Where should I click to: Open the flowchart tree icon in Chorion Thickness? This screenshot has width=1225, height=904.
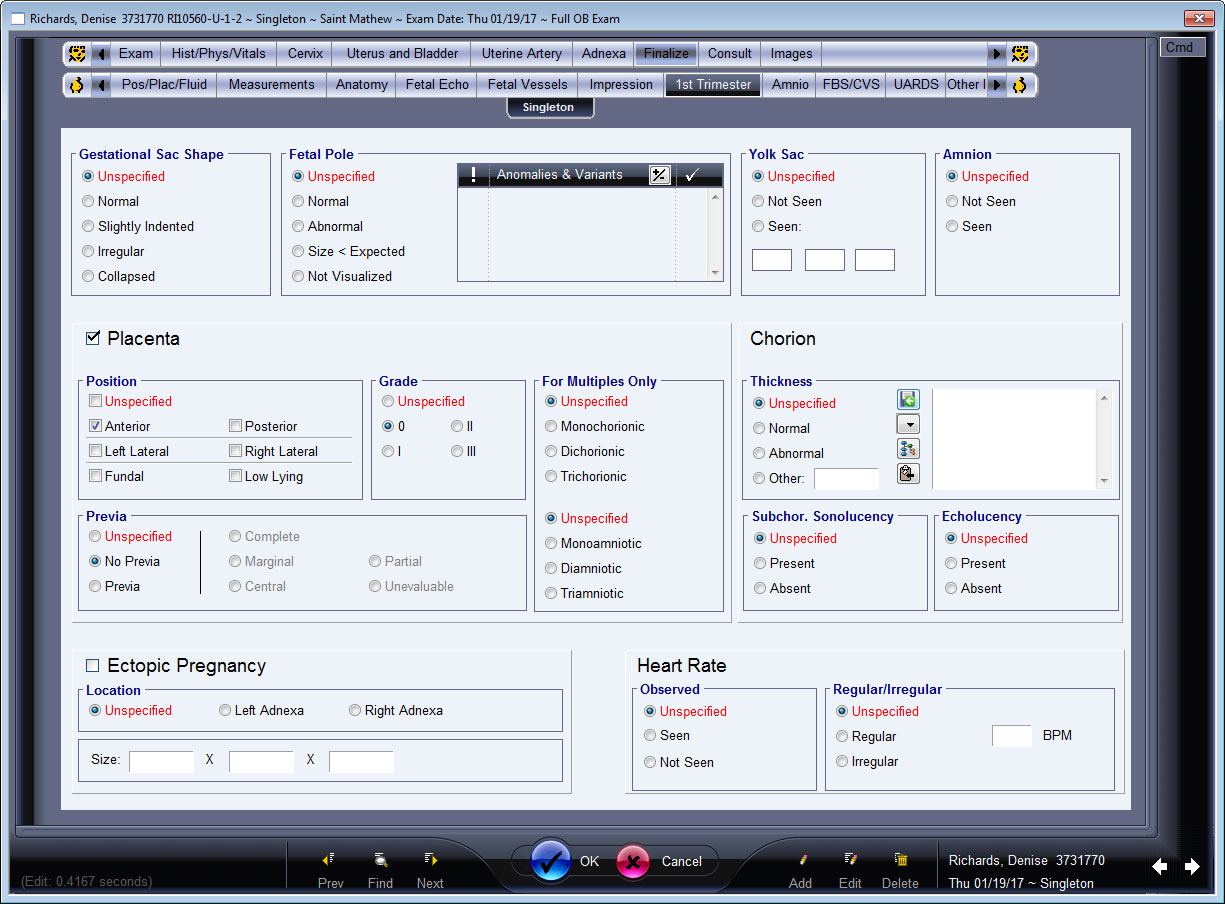click(908, 449)
